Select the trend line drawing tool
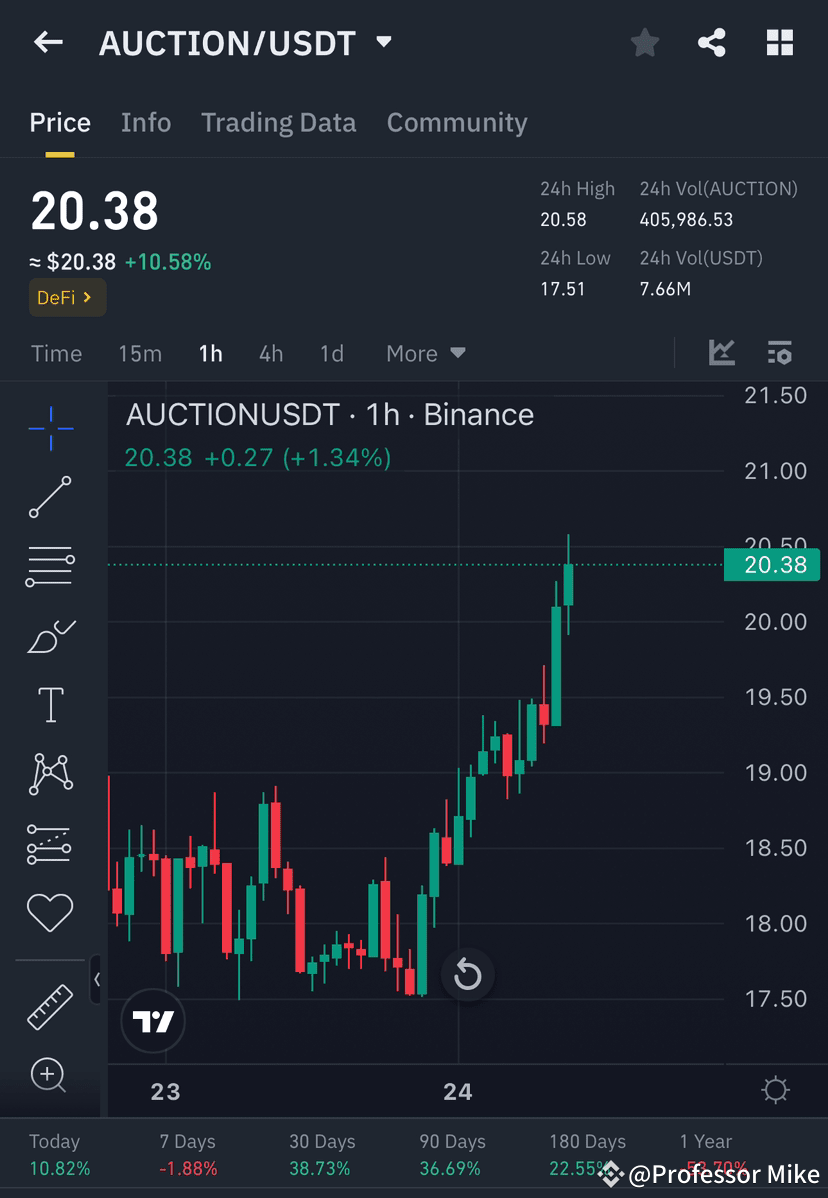The height and width of the screenshot is (1198, 828). [x=50, y=497]
